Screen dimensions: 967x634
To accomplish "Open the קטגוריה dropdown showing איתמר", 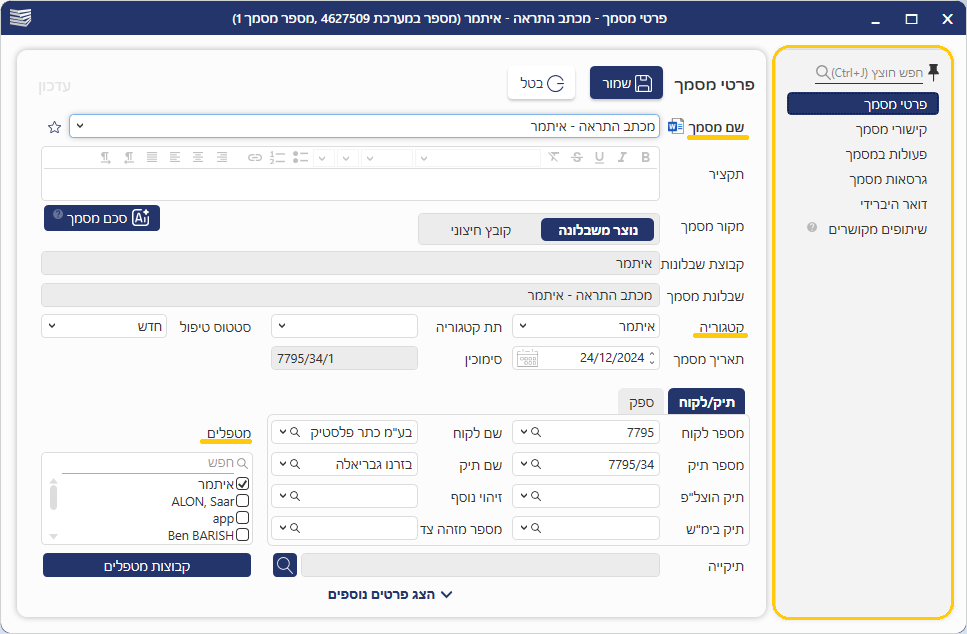I will click(586, 326).
